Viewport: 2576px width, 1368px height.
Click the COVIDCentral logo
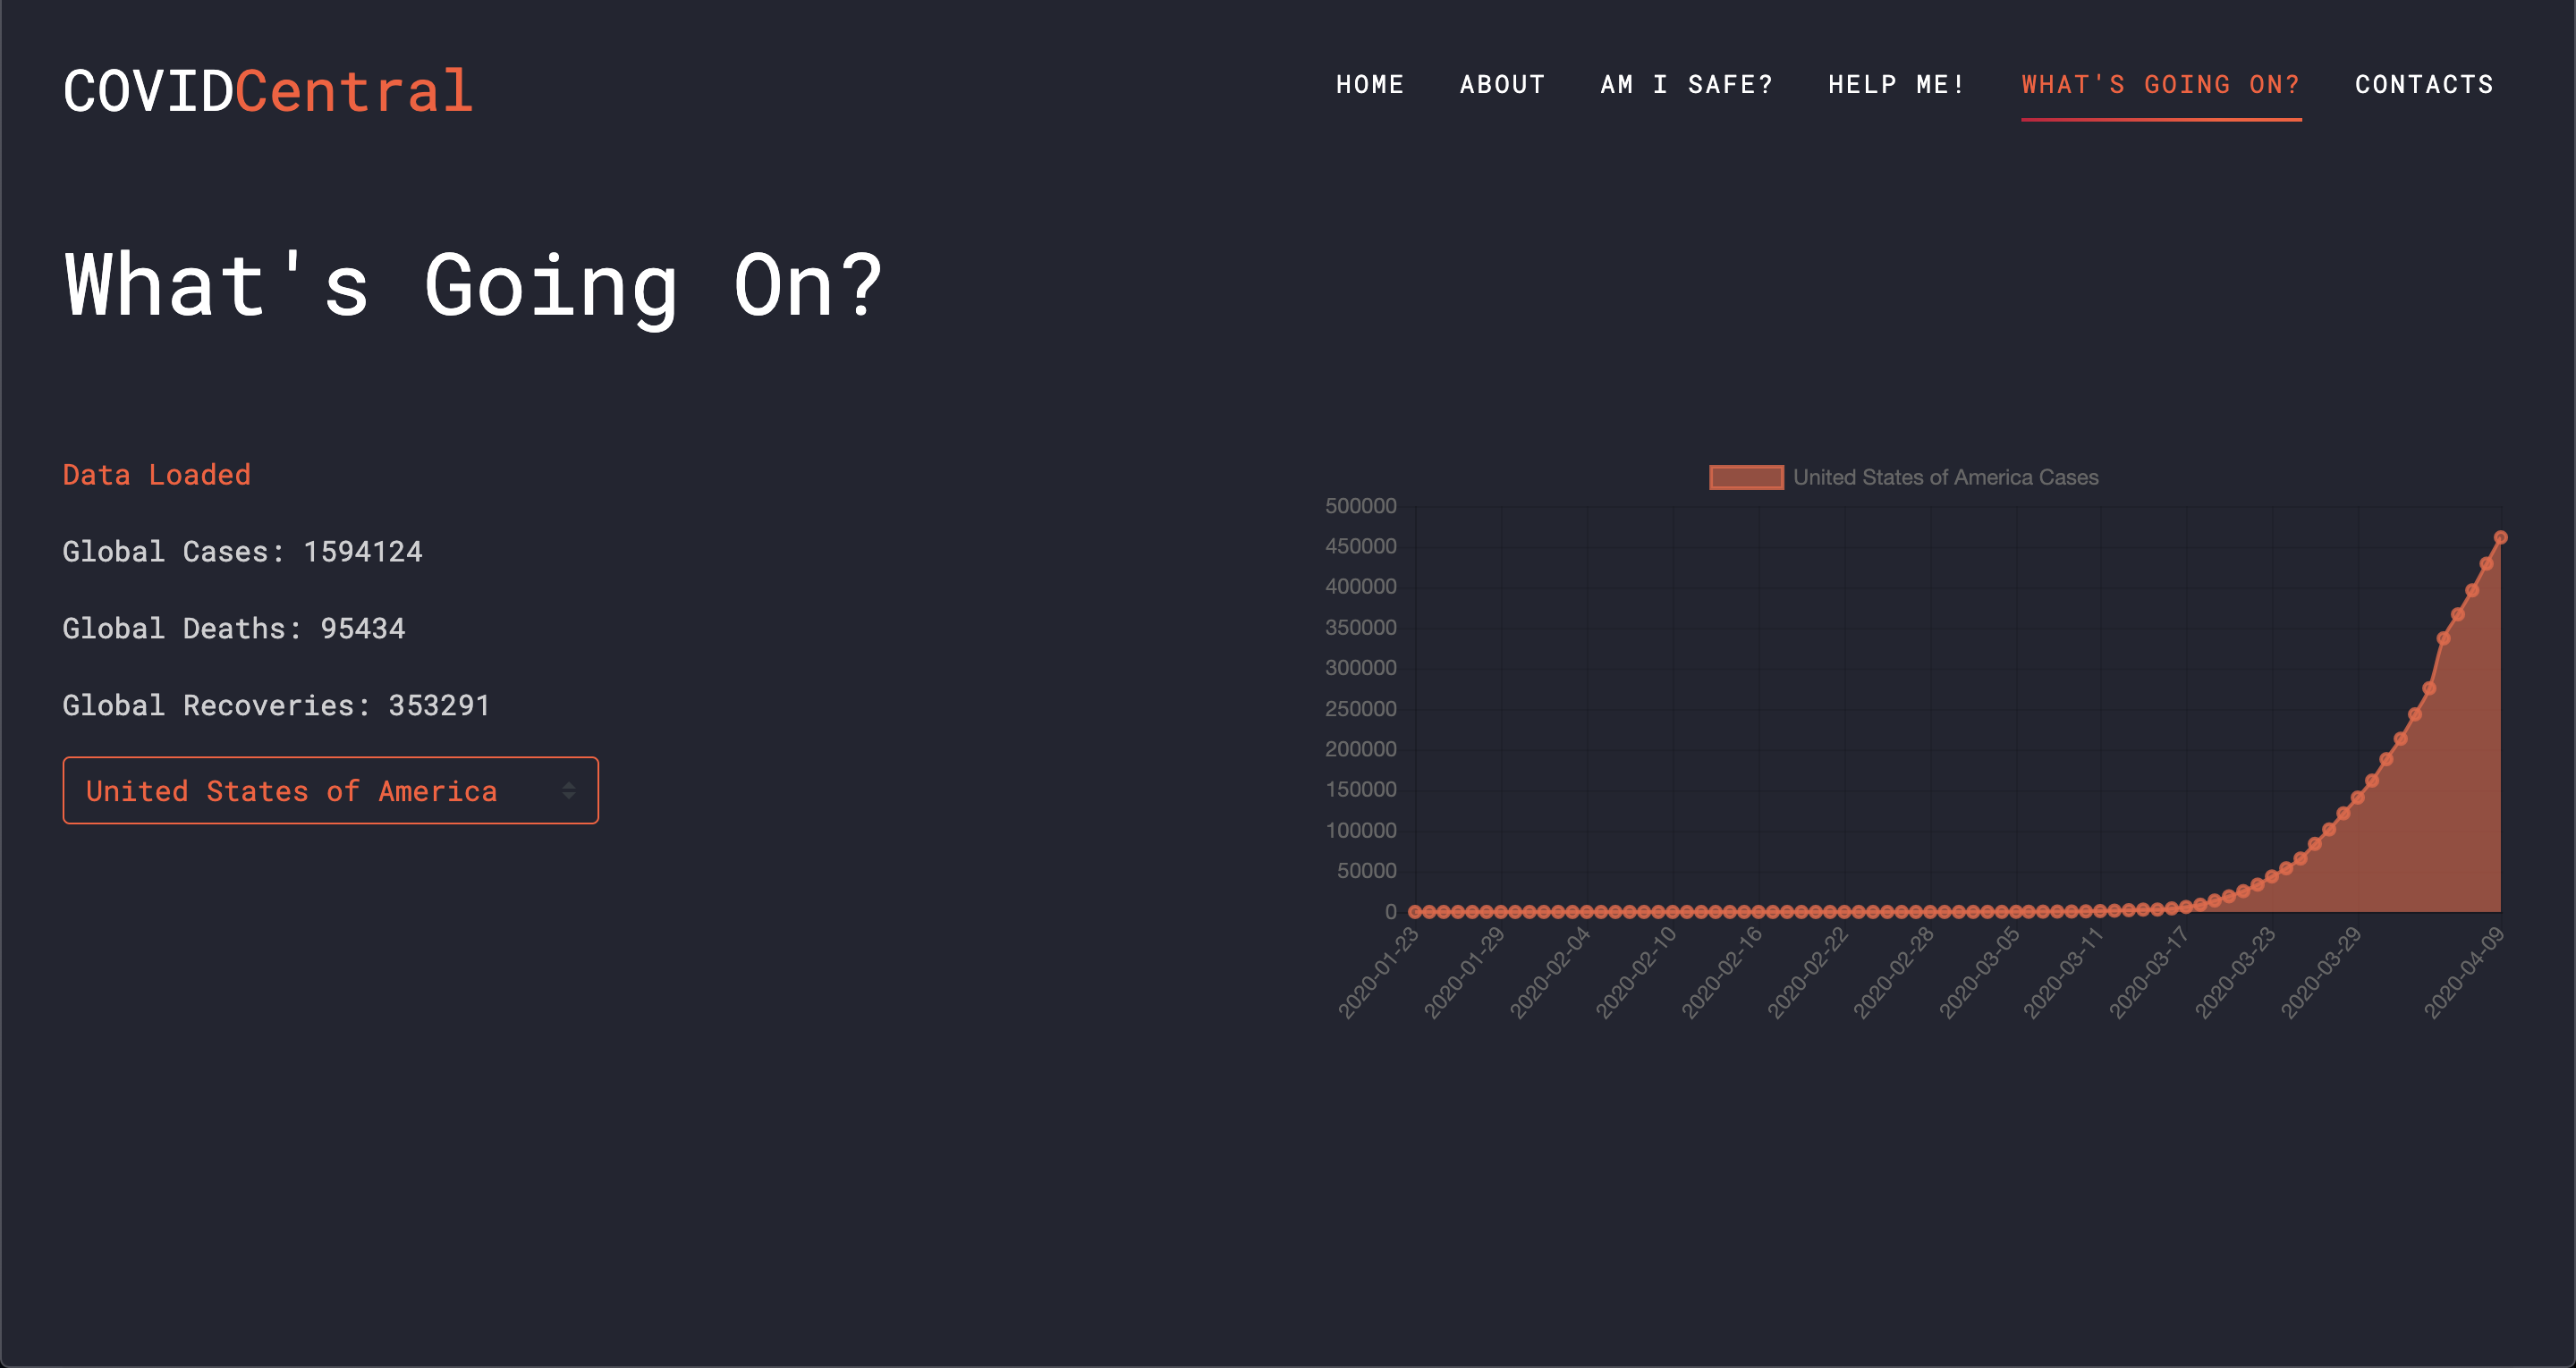268,91
